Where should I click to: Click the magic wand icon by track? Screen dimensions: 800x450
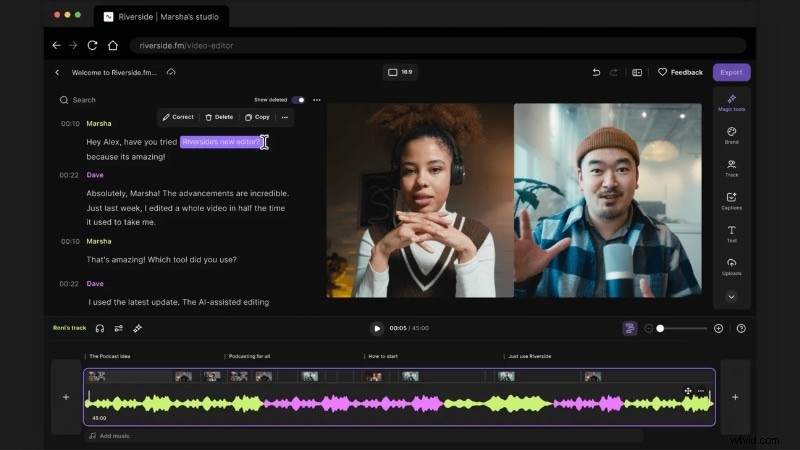pos(138,329)
